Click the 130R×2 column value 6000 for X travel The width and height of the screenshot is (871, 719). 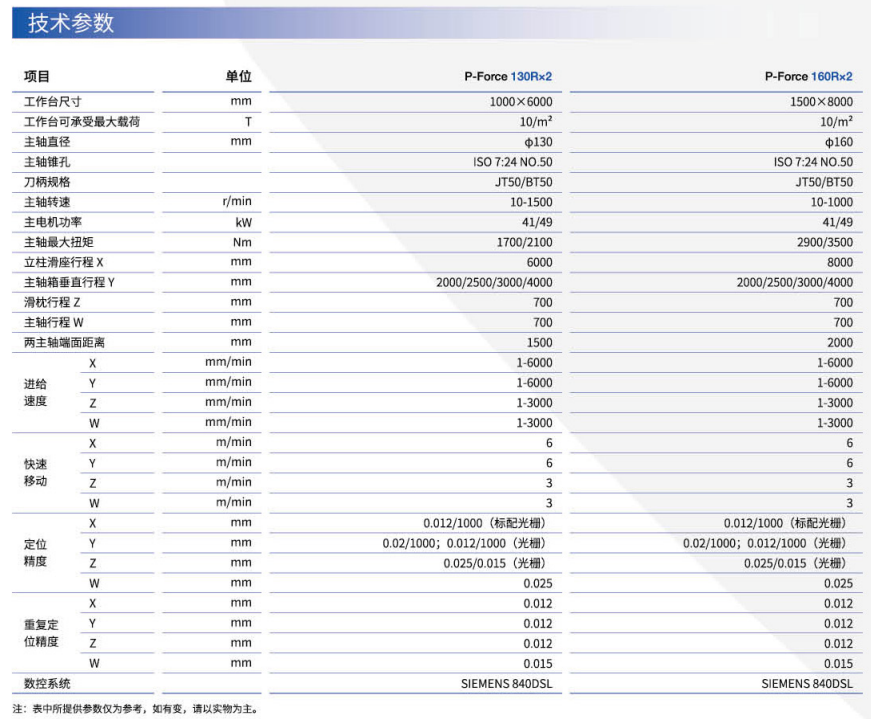pos(539,262)
